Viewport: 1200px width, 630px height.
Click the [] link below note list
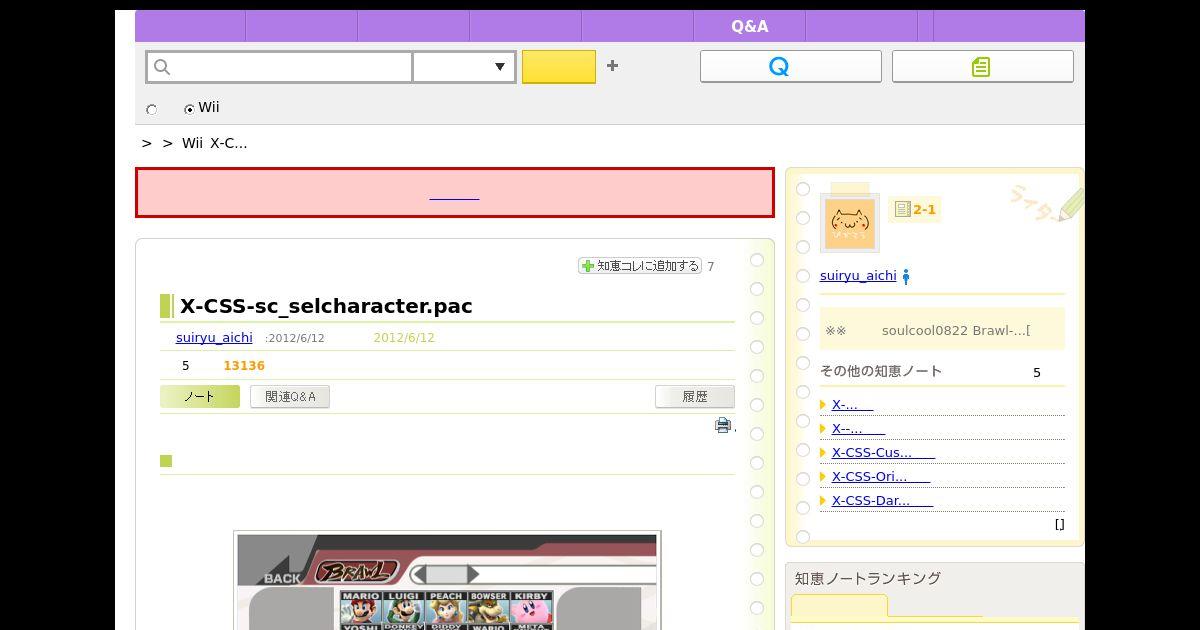coord(1059,524)
